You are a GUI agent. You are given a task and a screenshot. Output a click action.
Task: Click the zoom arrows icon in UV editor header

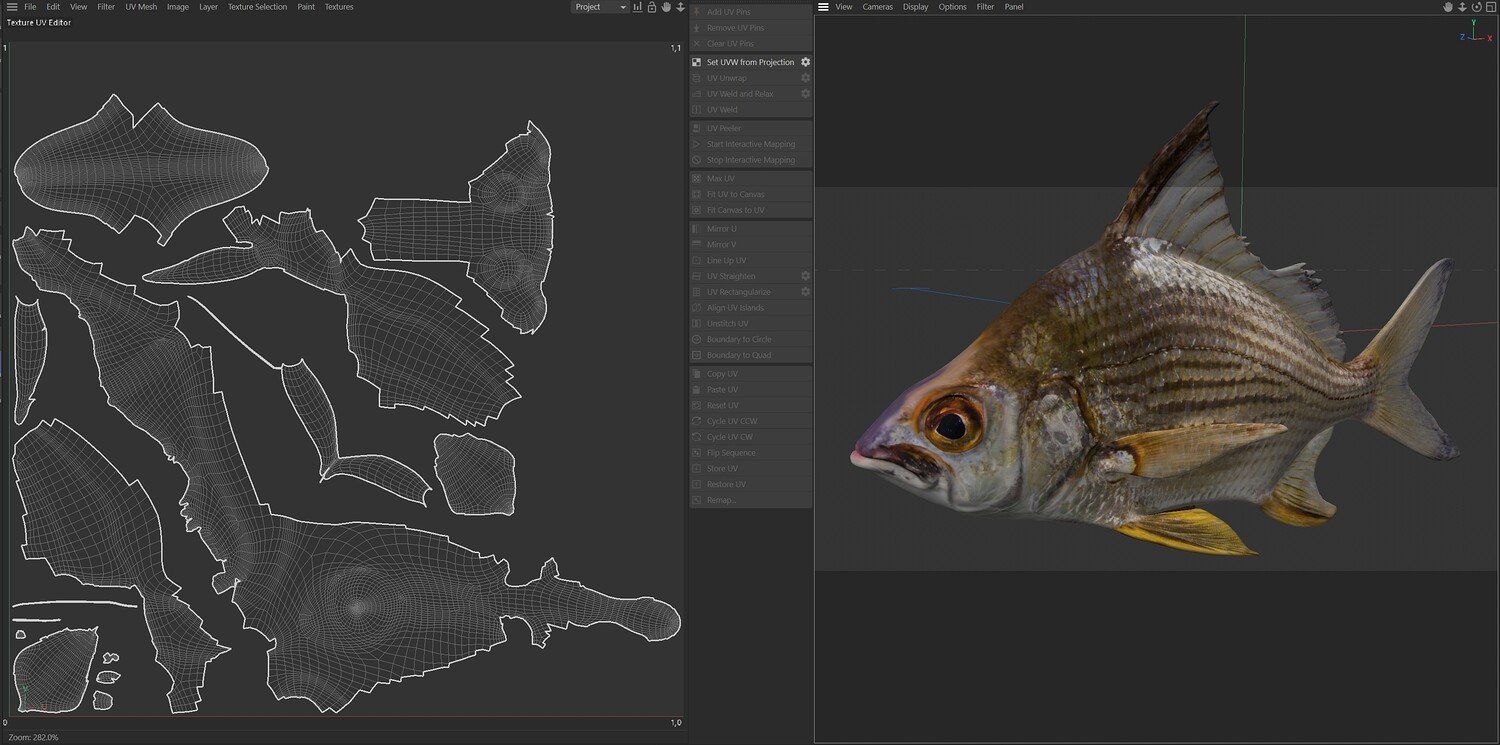point(681,7)
